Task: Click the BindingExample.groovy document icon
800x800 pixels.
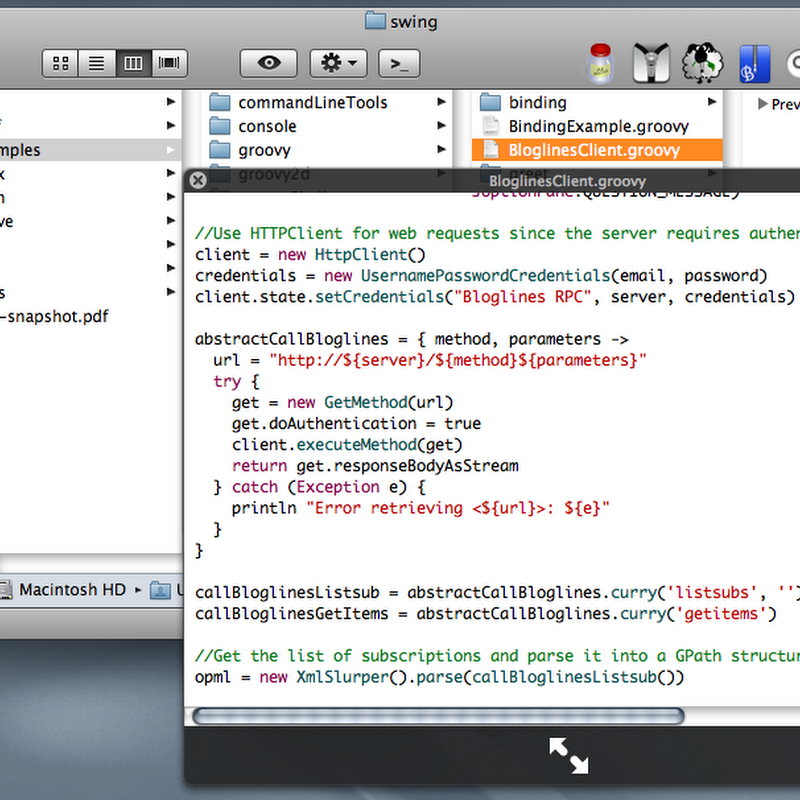Action: click(491, 126)
